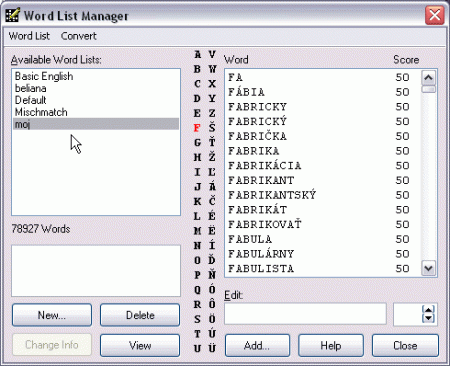Select letter Ô in the letter index
Image resolution: width=450 pixels, height=366 pixels.
[212, 304]
